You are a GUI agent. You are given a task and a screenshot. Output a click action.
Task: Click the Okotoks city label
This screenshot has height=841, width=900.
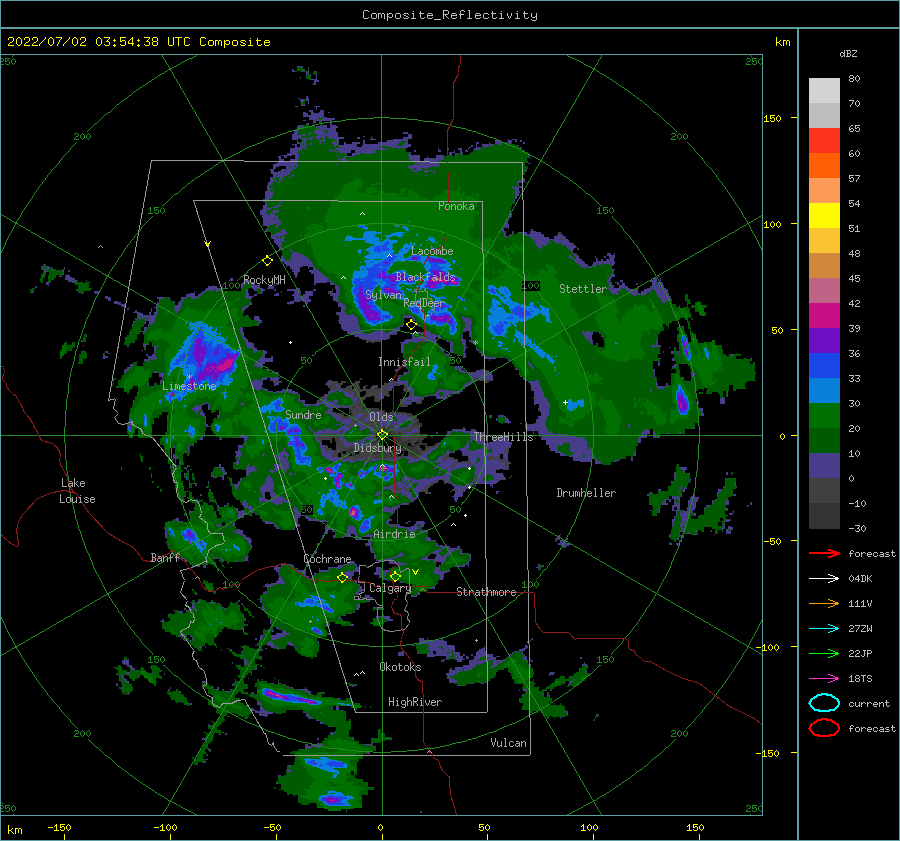(400, 667)
